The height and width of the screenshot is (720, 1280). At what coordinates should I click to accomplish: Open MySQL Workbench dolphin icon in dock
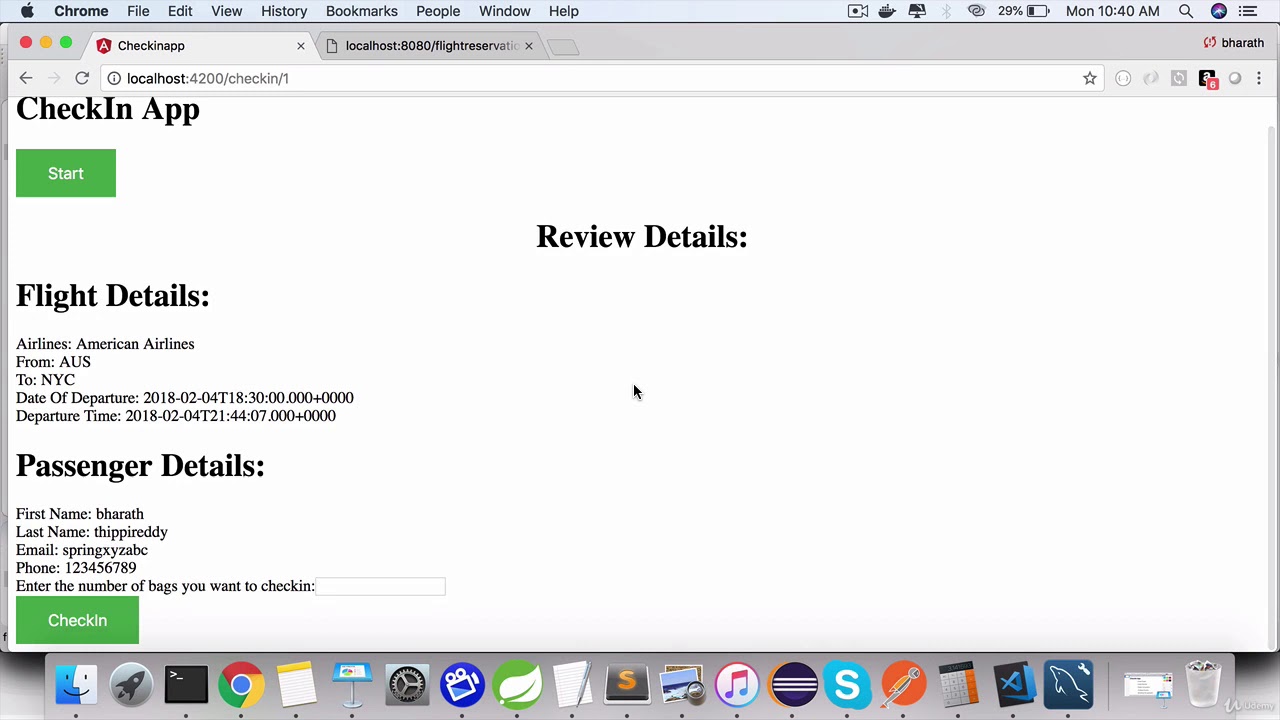[x=1069, y=685]
